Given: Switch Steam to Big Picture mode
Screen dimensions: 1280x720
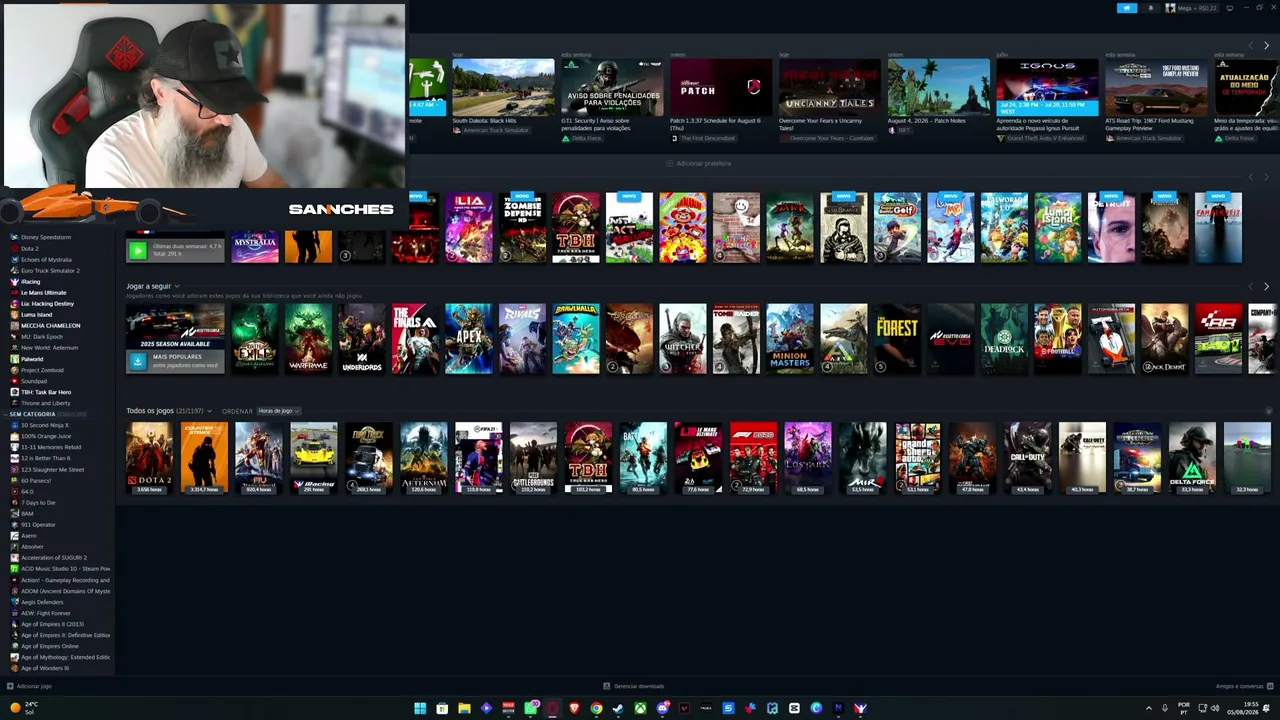Looking at the screenshot, I should (x=1230, y=8).
